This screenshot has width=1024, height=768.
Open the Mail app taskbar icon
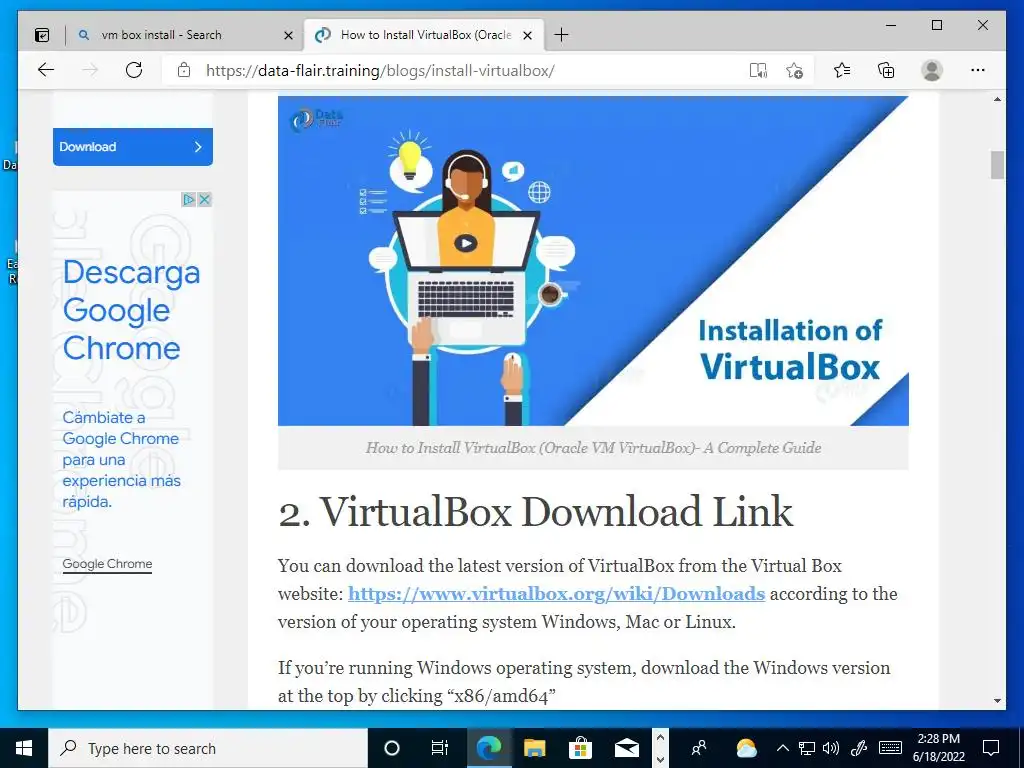[x=626, y=748]
